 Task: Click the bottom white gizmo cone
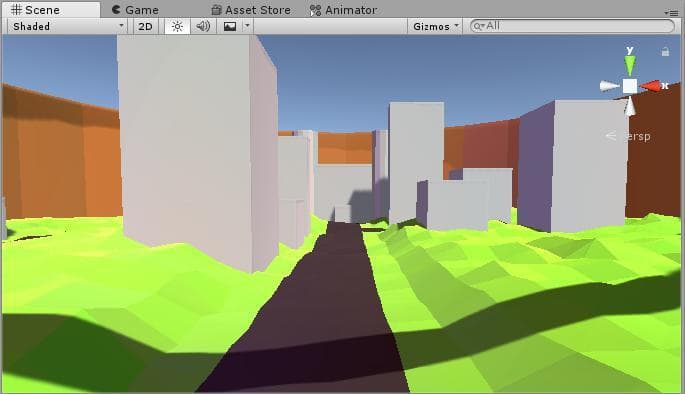pos(630,106)
